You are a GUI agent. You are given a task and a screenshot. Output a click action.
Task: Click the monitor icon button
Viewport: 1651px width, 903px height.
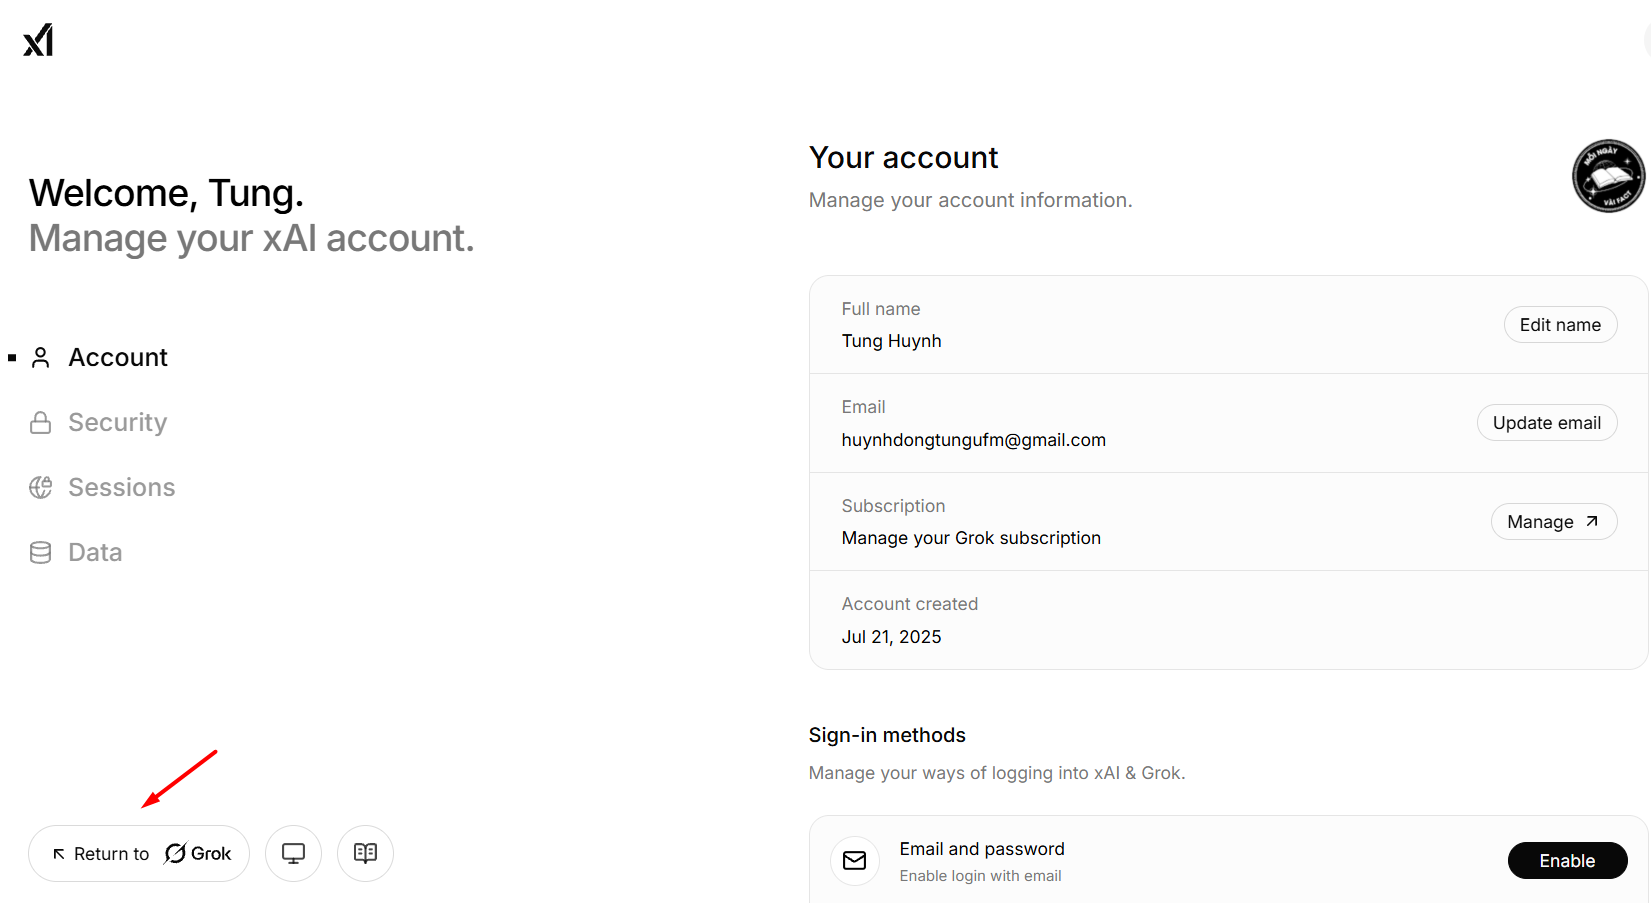coord(293,853)
